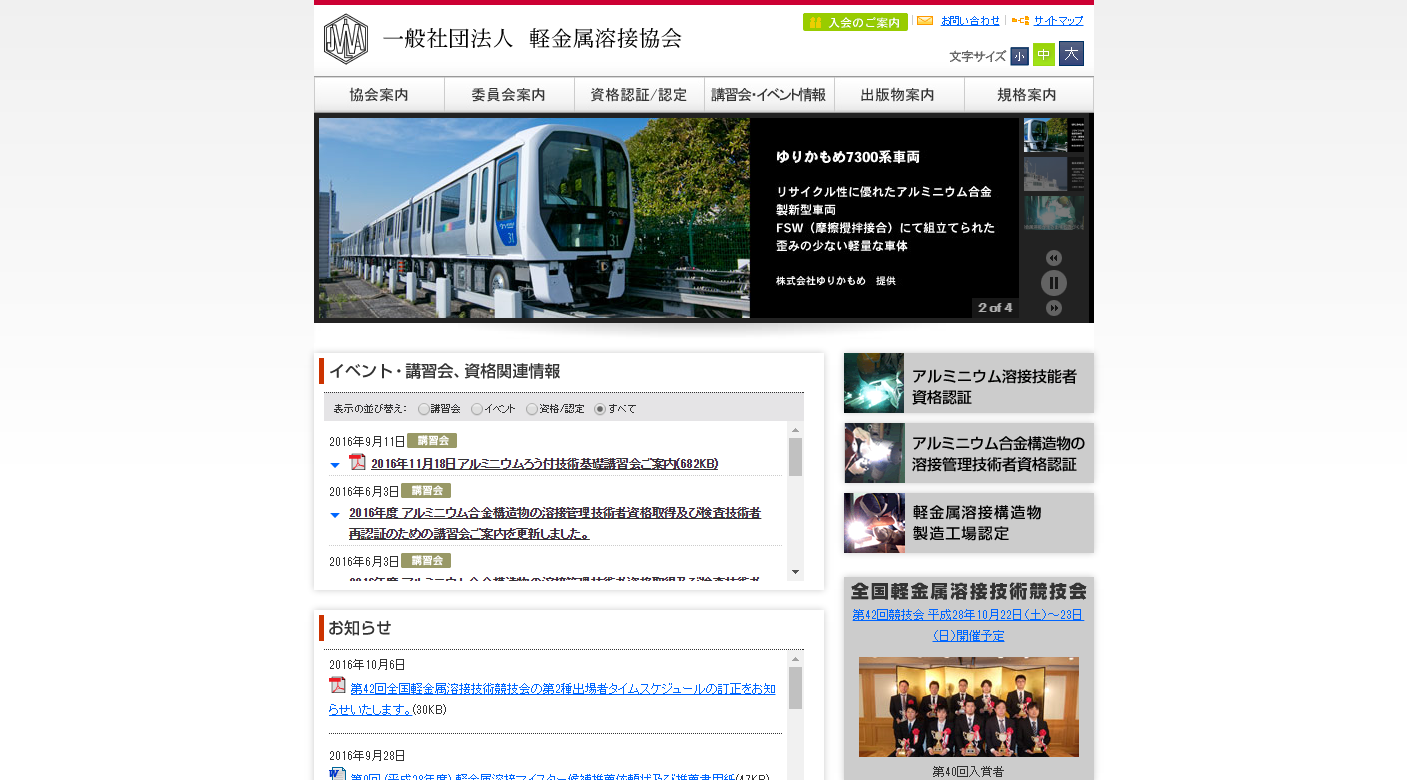Select the third slideshow thumbnail
The image size is (1407, 780).
click(x=1054, y=212)
